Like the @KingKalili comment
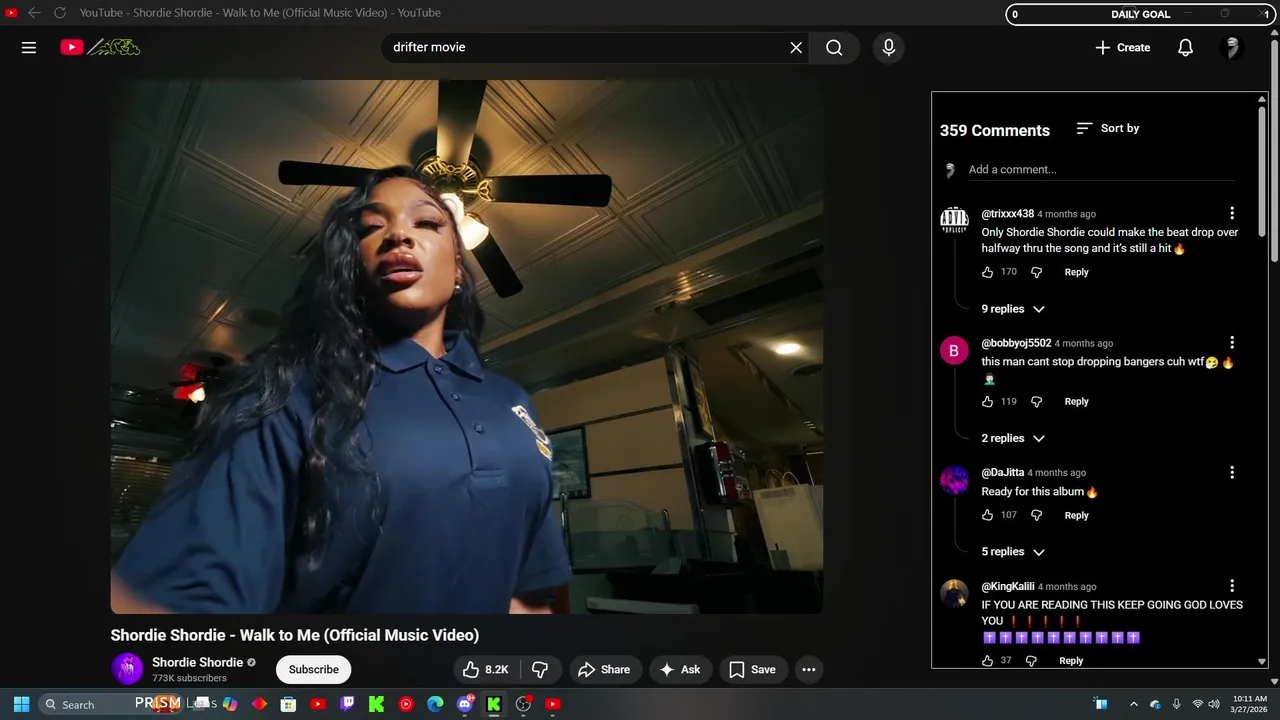This screenshot has width=1280, height=720. pos(988,660)
